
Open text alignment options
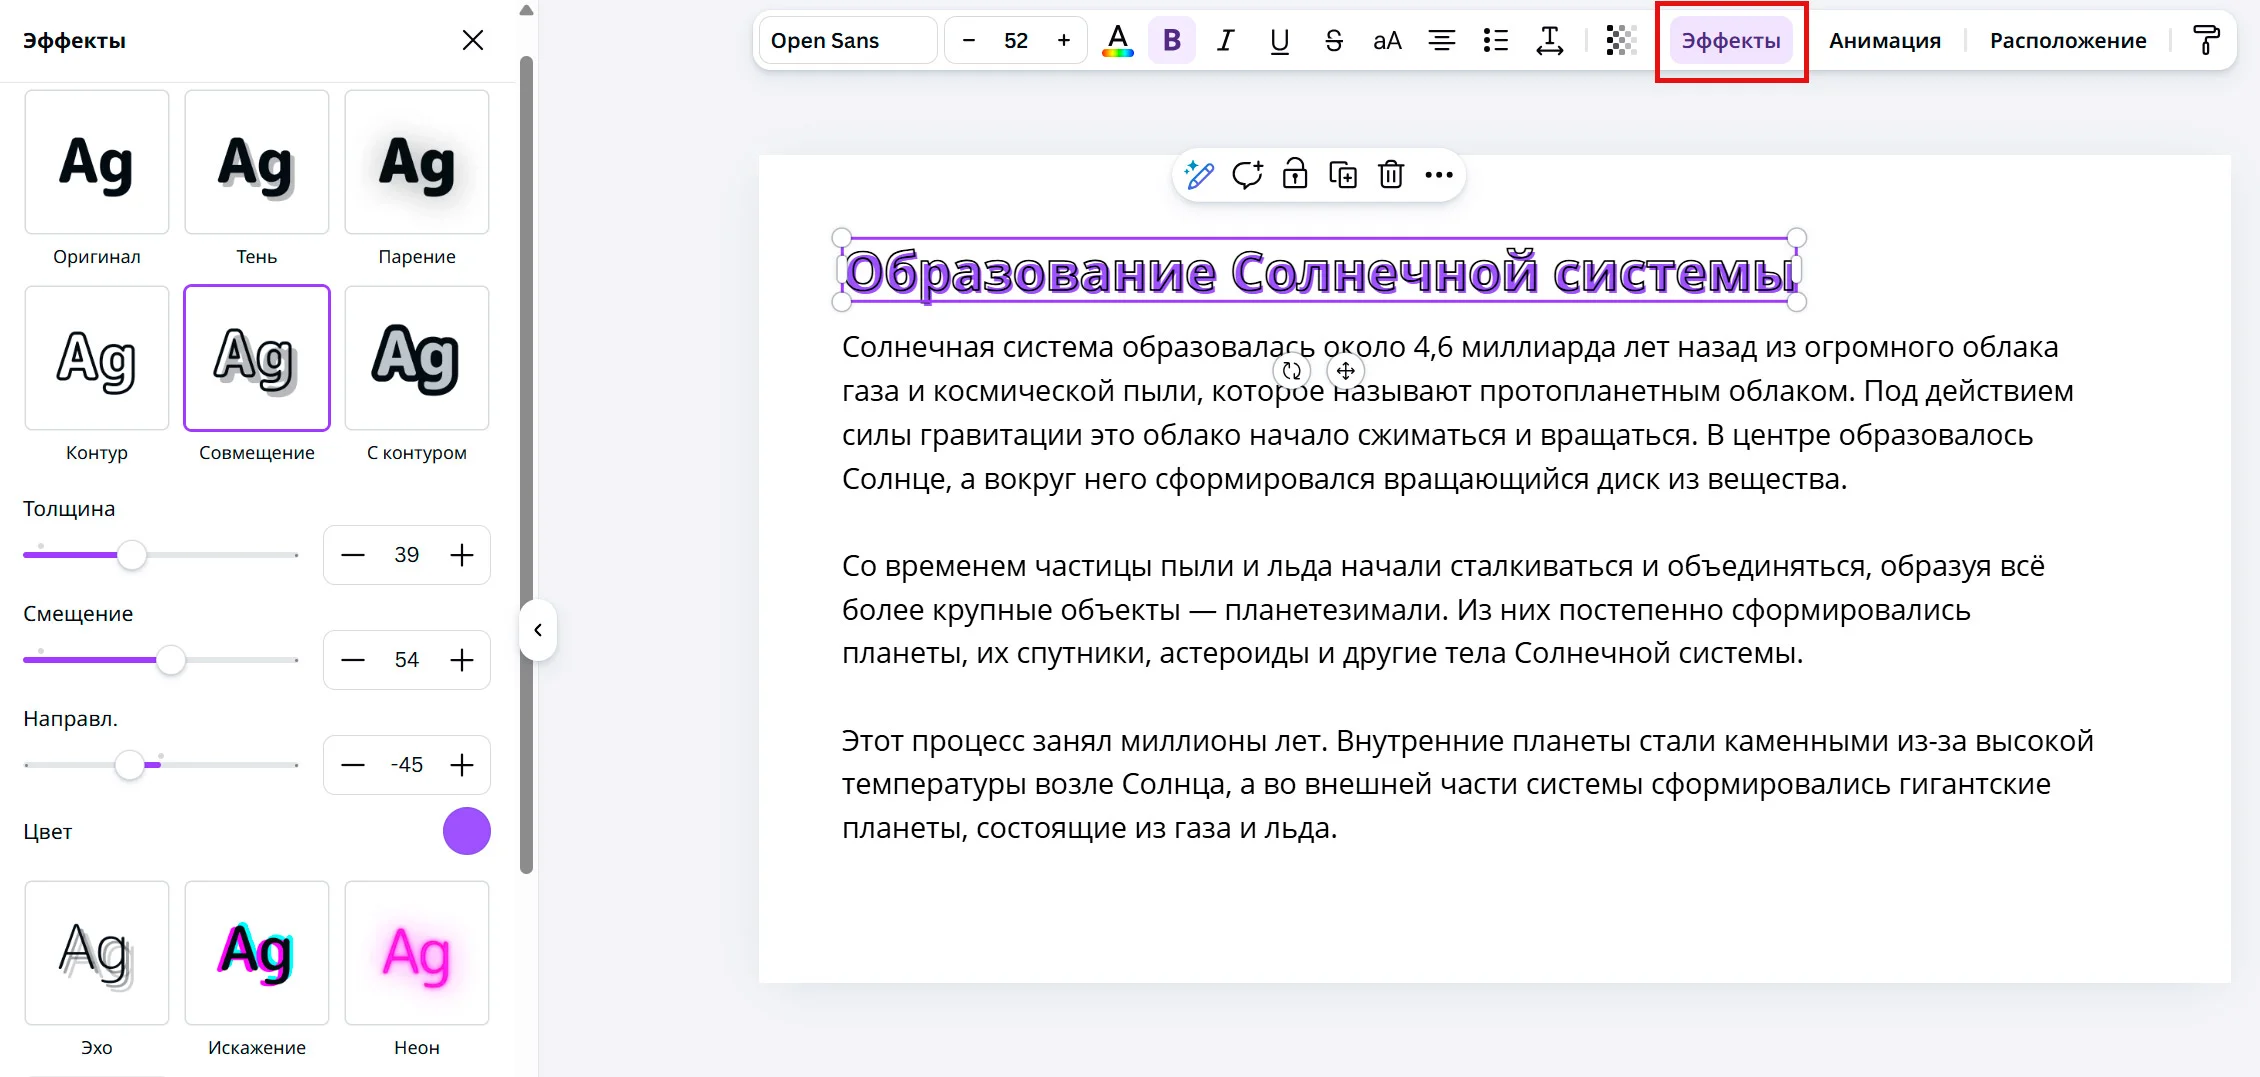[1441, 41]
